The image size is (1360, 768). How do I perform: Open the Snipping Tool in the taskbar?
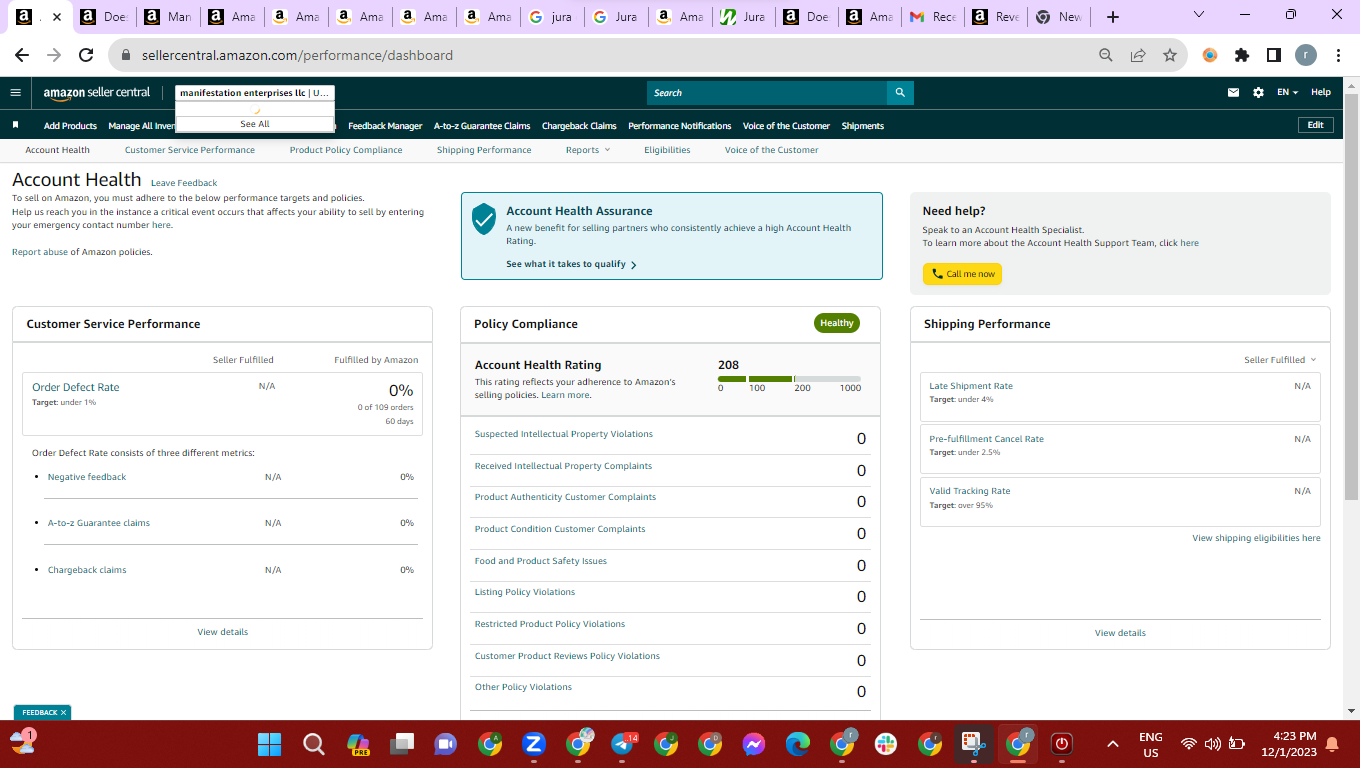973,744
